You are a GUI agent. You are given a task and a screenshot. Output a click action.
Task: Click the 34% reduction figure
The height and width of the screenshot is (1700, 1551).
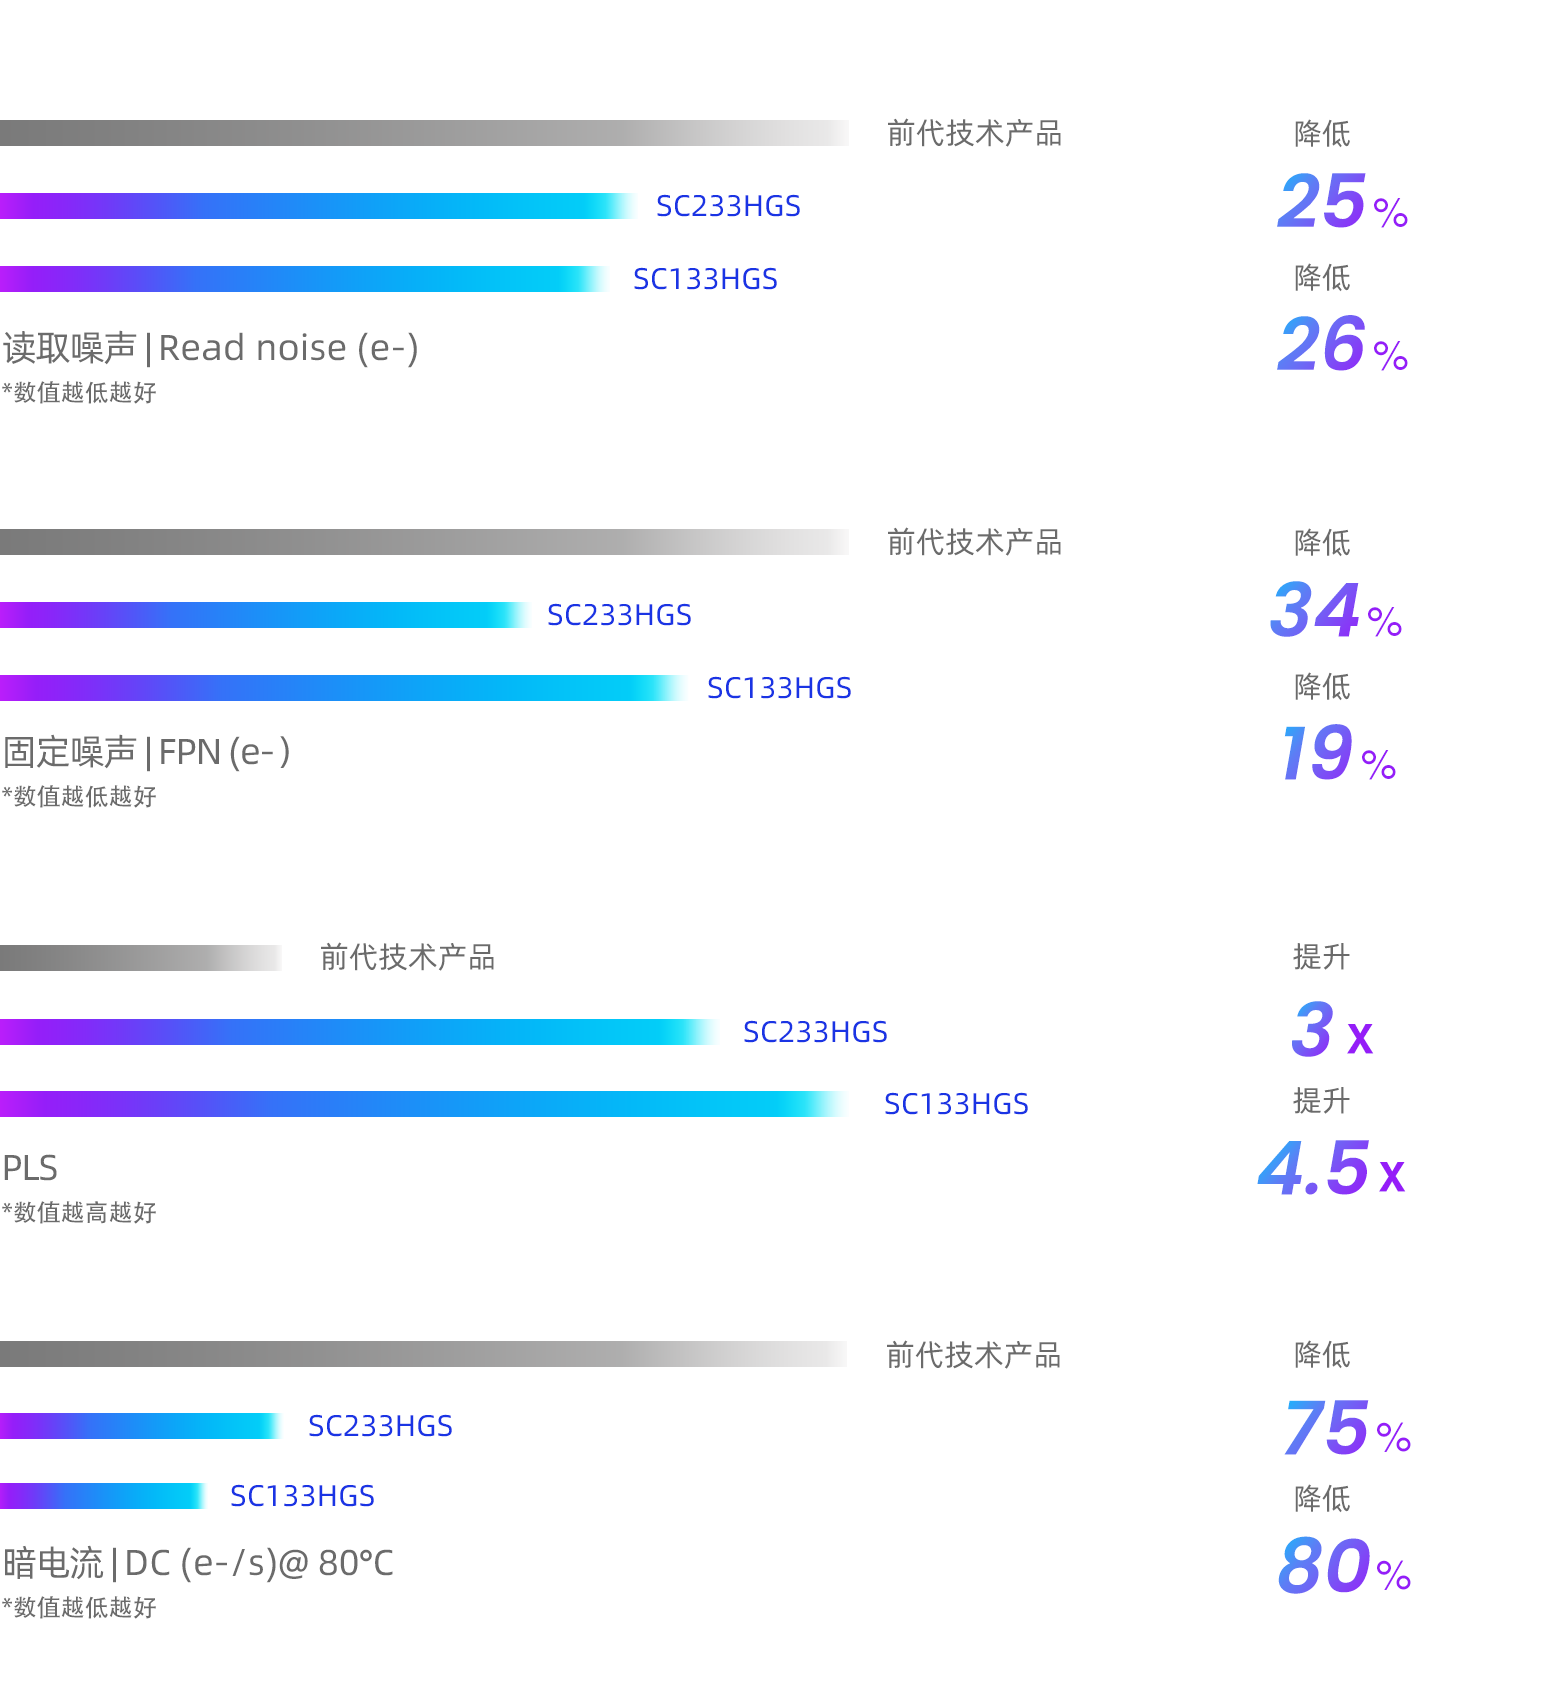(x=1336, y=610)
